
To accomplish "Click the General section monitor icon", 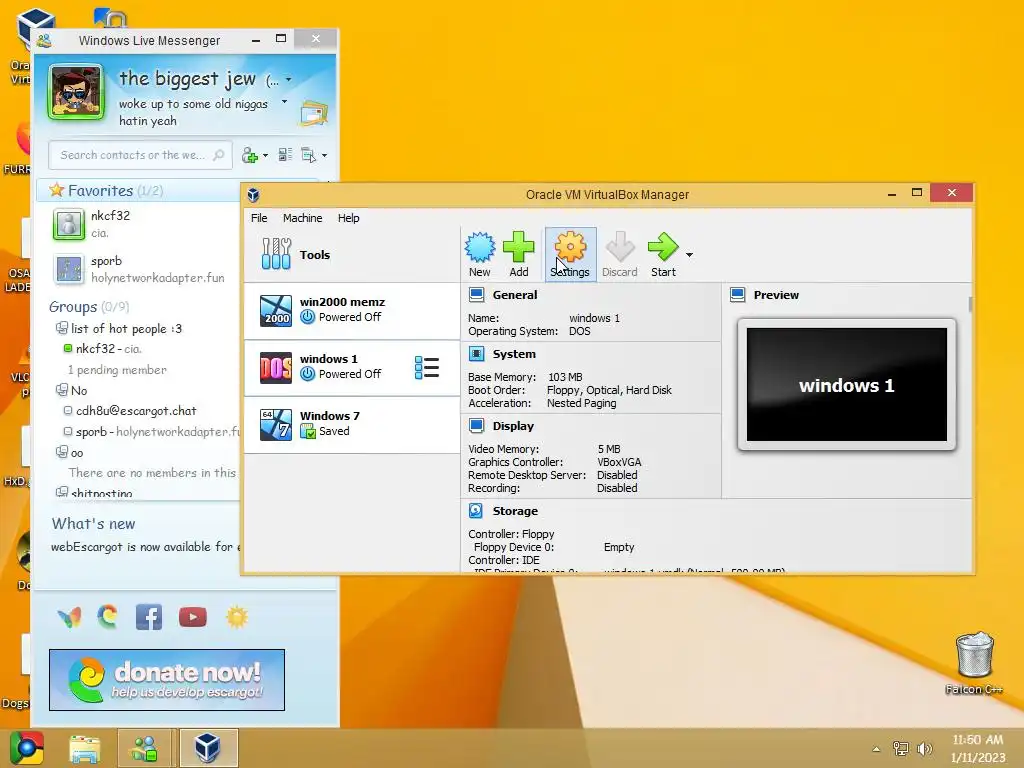I will 477,295.
